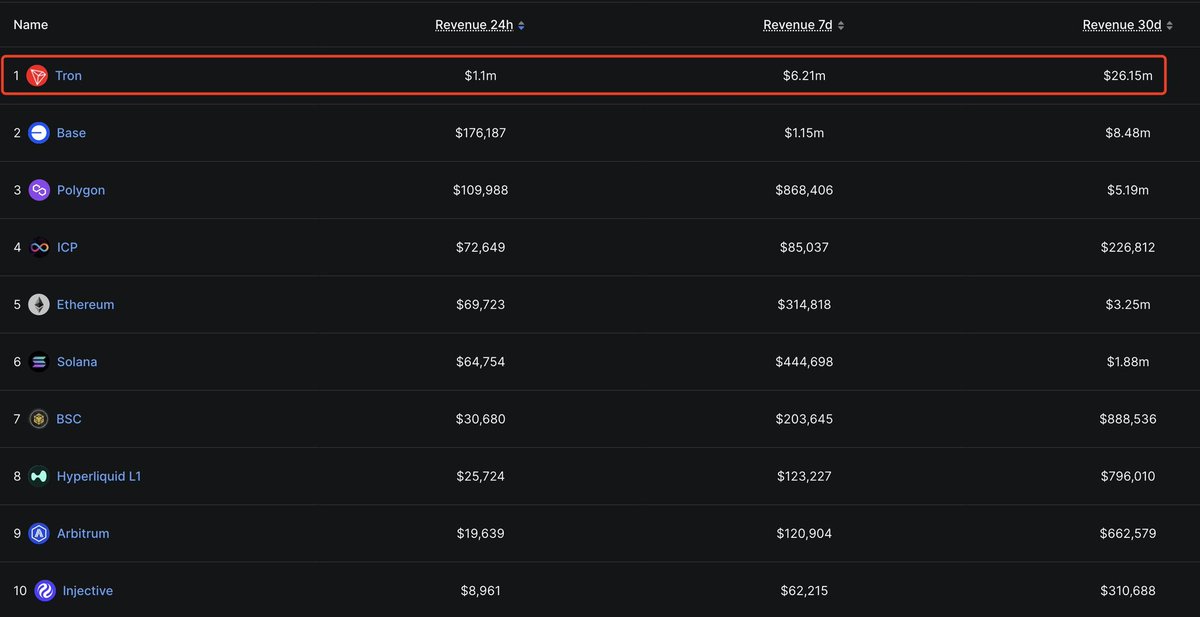
Task: Click the purple Polygon logo icon
Action: pyautogui.click(x=39, y=190)
